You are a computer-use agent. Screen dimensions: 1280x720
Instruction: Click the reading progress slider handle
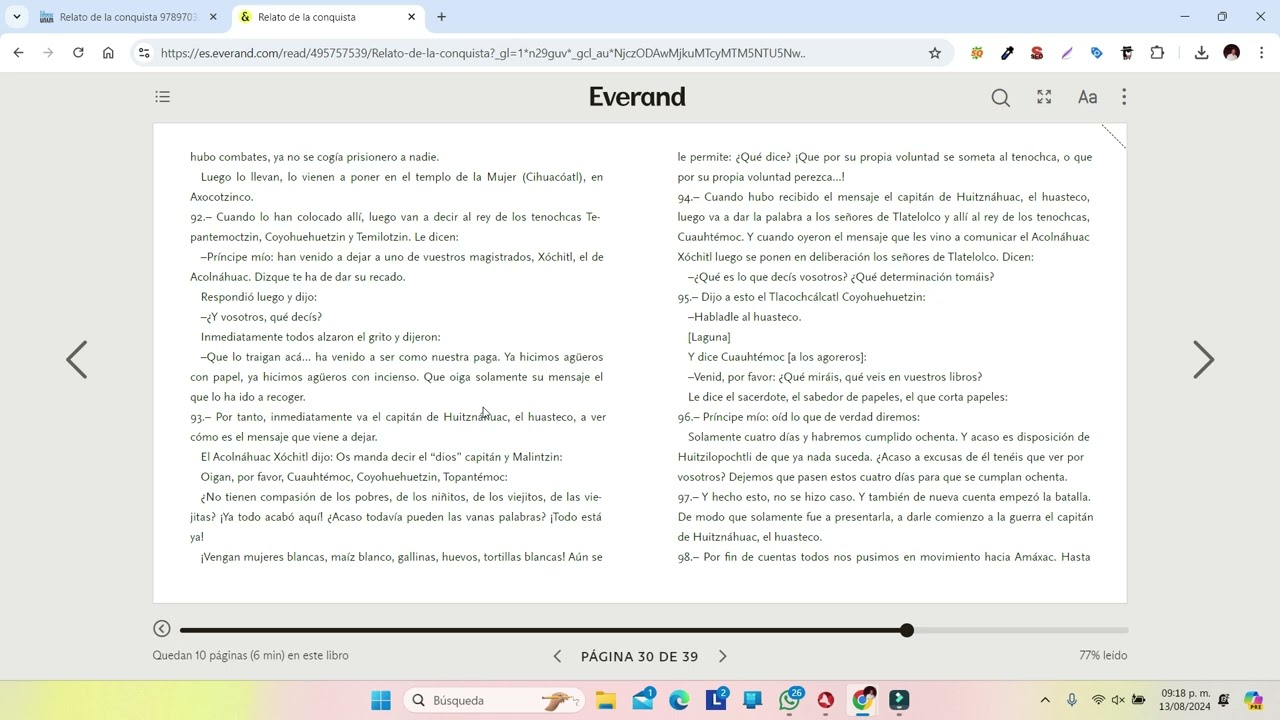point(906,630)
